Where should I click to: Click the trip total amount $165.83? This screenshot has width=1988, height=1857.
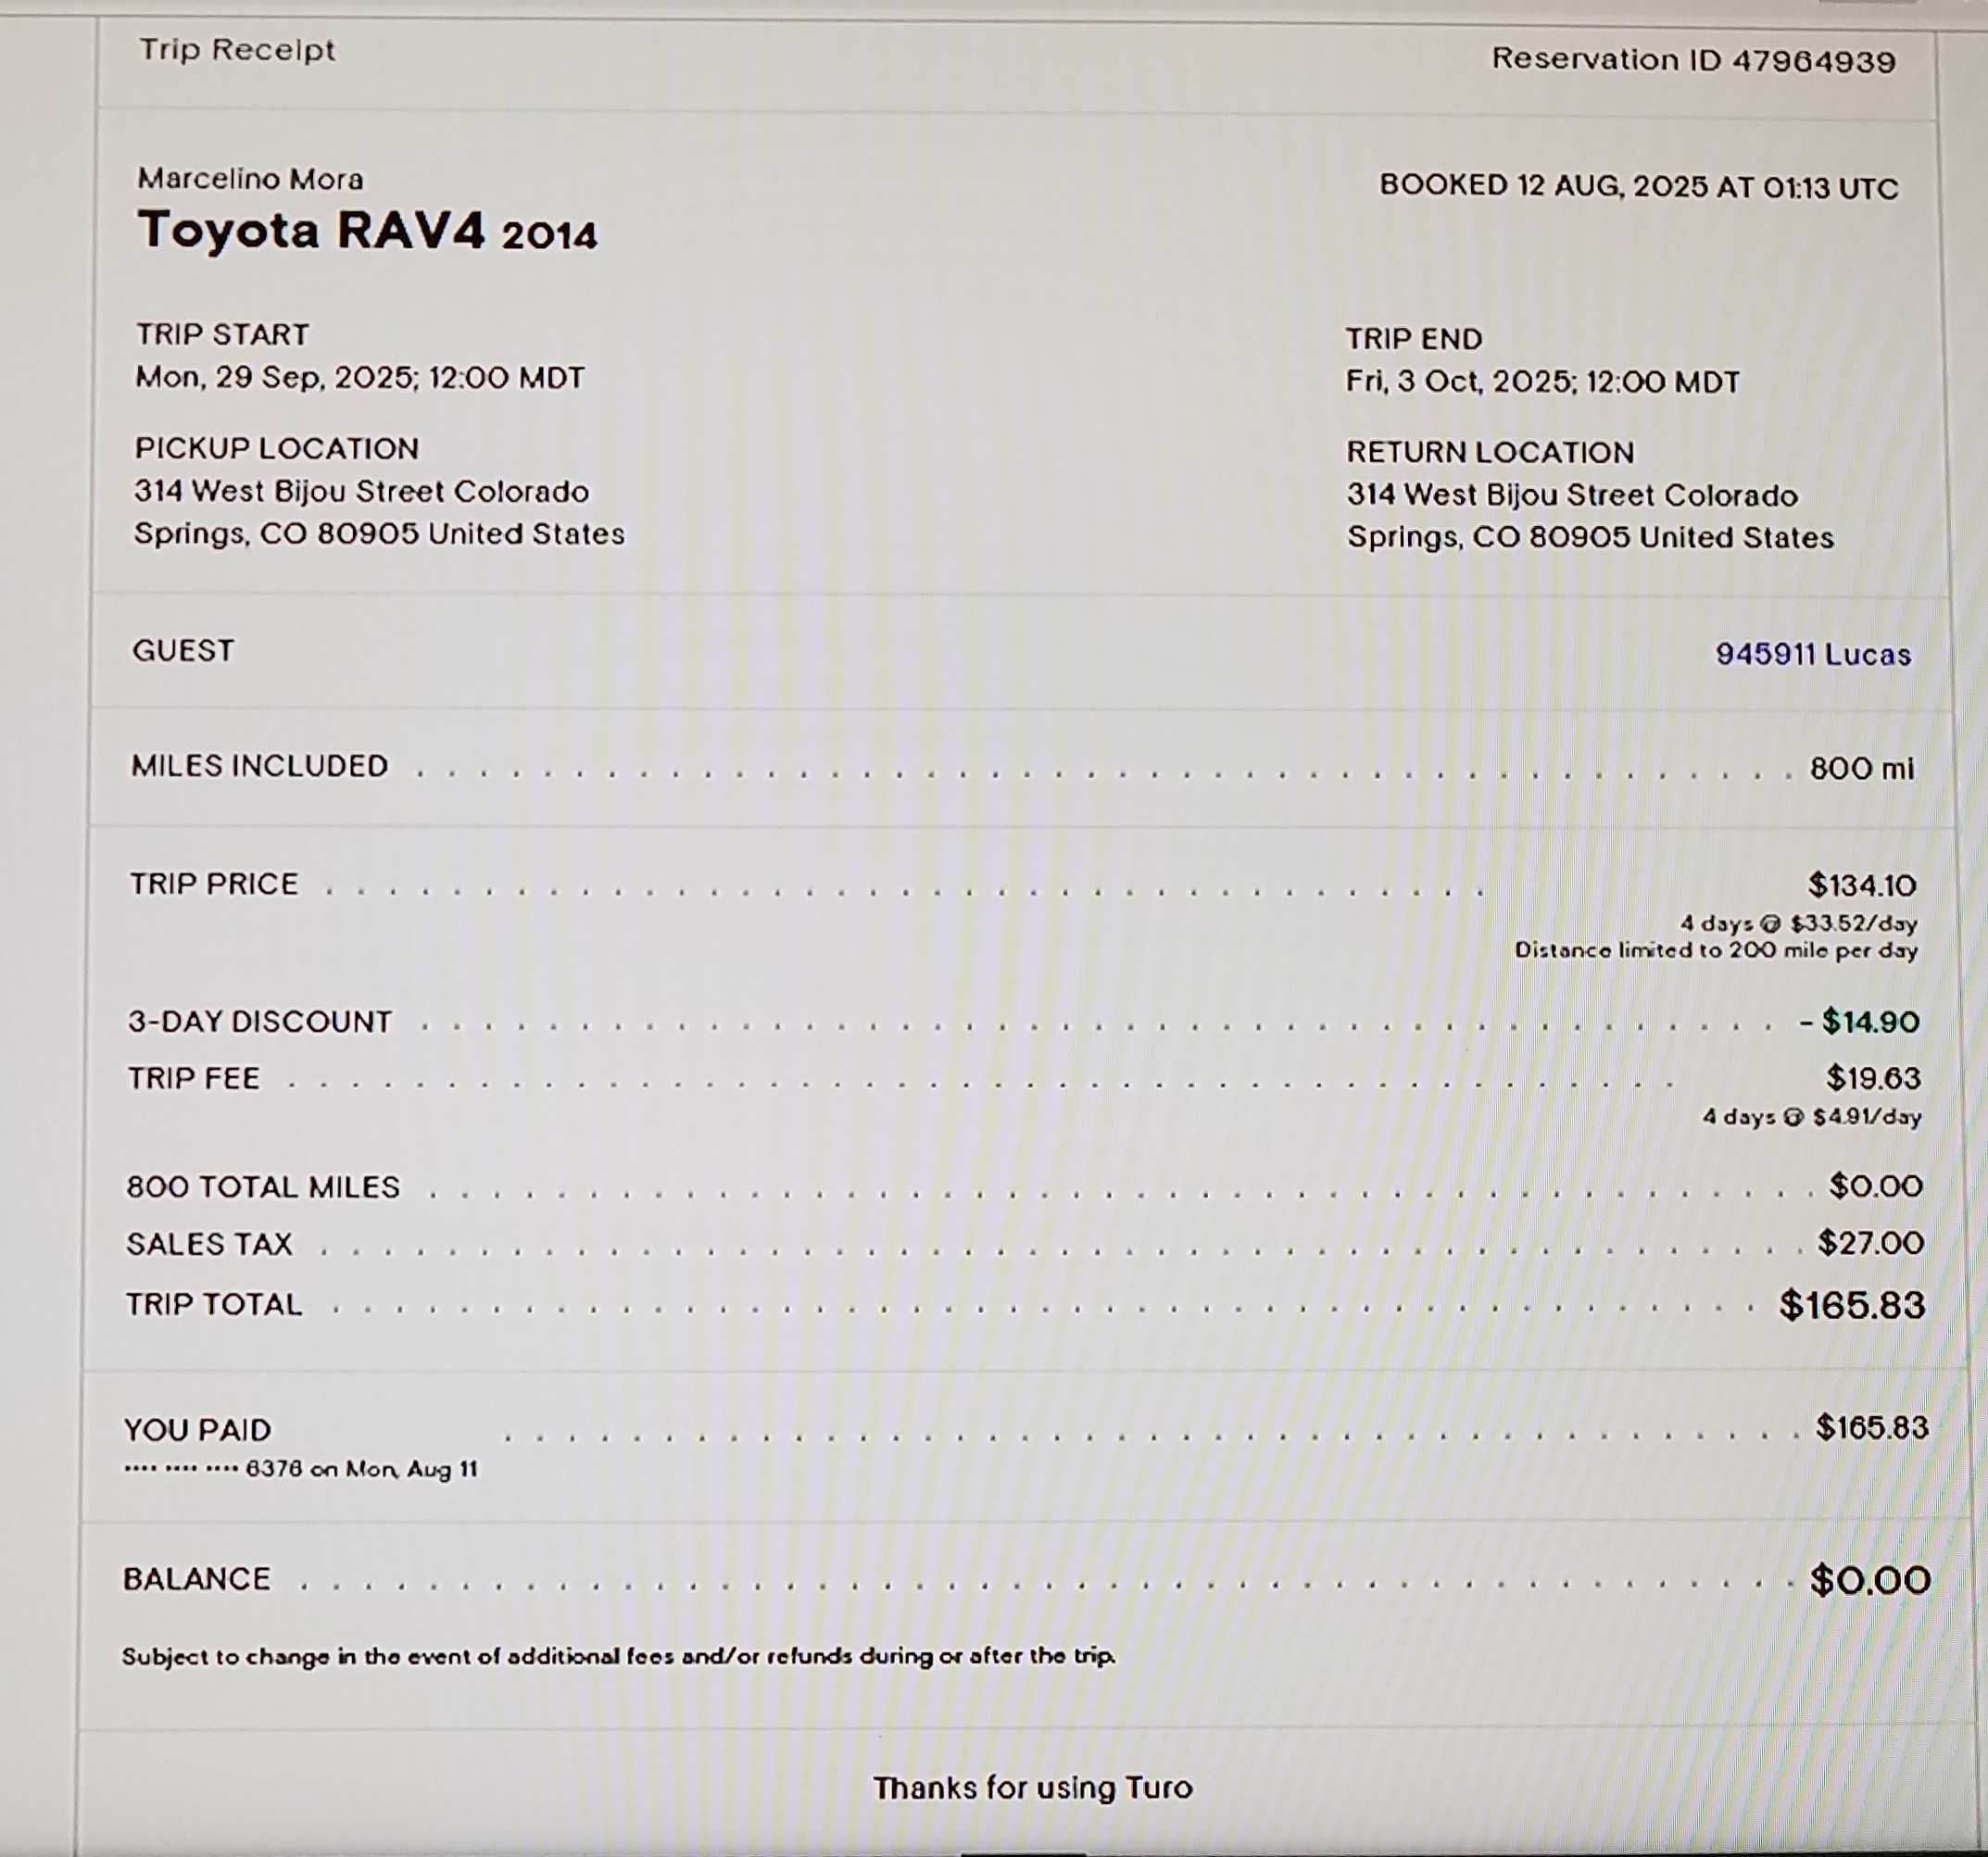click(x=1852, y=1305)
